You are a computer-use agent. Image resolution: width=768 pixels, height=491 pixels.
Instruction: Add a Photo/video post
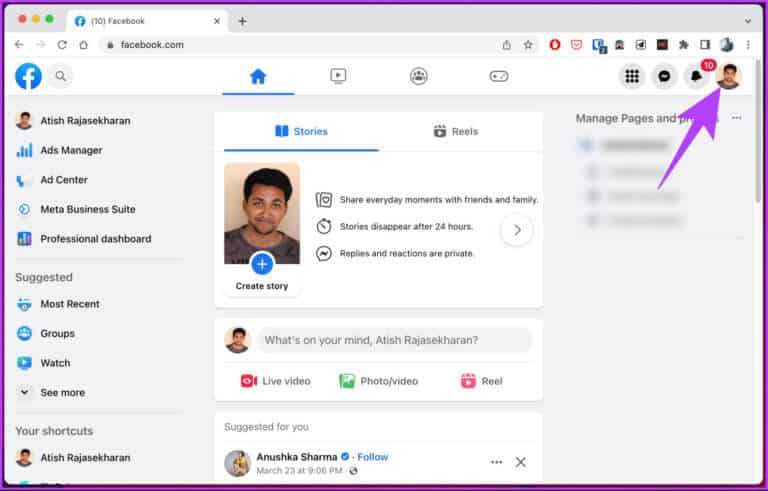[379, 381]
